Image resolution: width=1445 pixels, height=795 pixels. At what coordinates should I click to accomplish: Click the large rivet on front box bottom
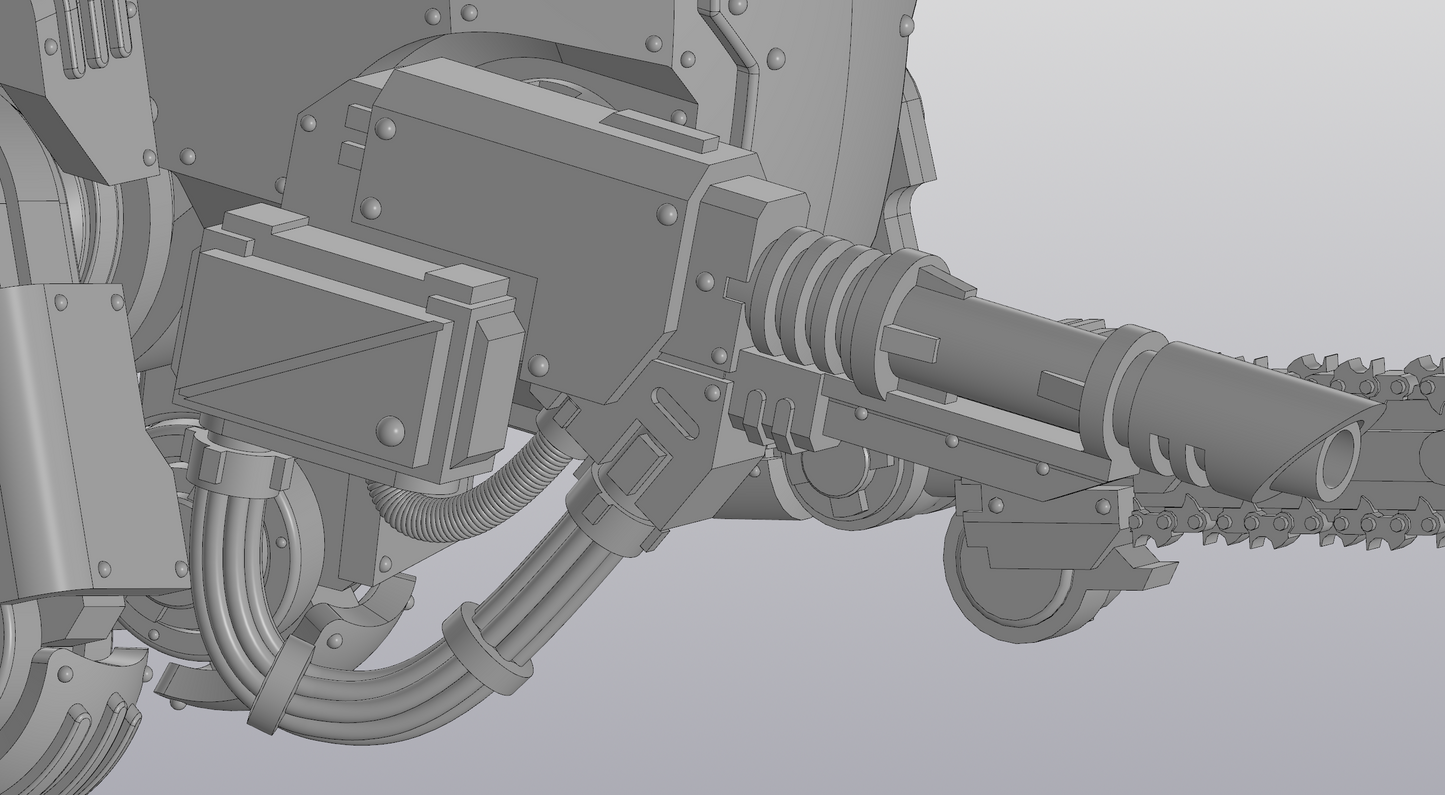pyautogui.click(x=390, y=430)
